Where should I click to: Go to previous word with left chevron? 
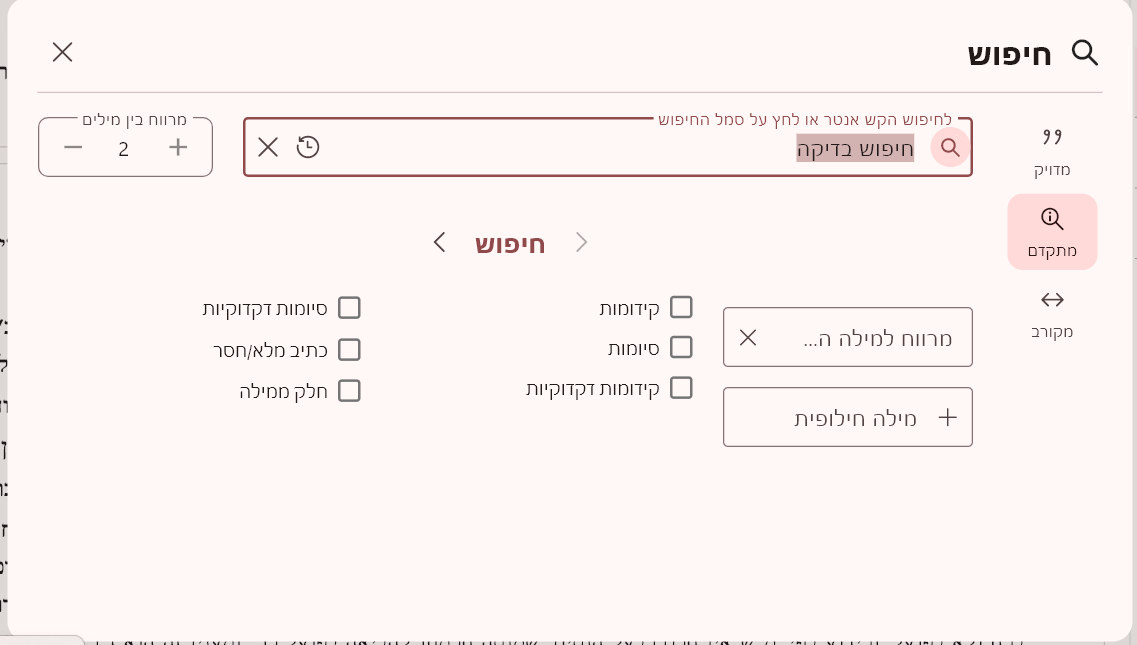click(439, 242)
